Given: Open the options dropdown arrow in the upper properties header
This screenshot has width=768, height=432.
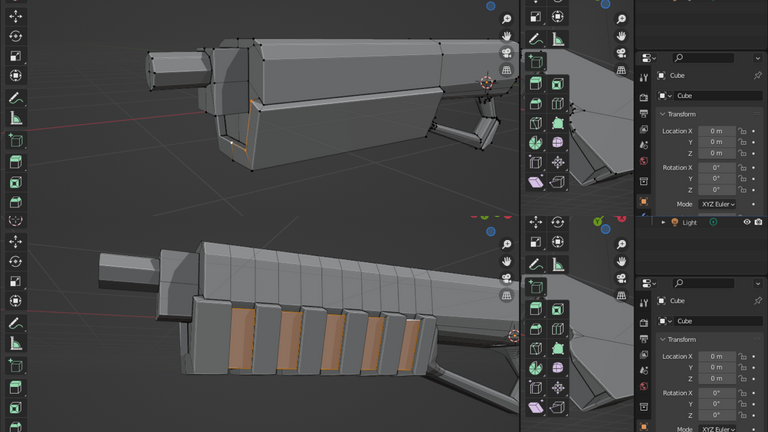Looking at the screenshot, I should pos(758,58).
